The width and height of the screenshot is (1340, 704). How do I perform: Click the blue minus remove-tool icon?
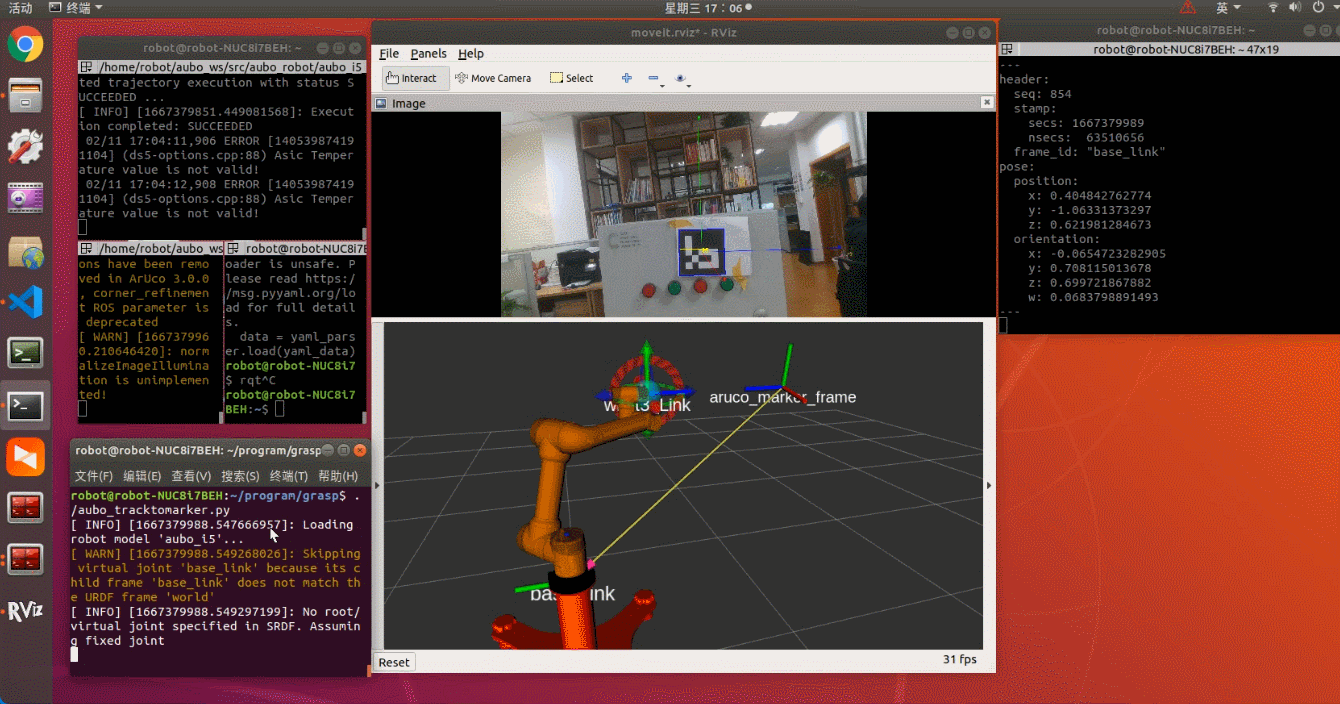coord(652,78)
